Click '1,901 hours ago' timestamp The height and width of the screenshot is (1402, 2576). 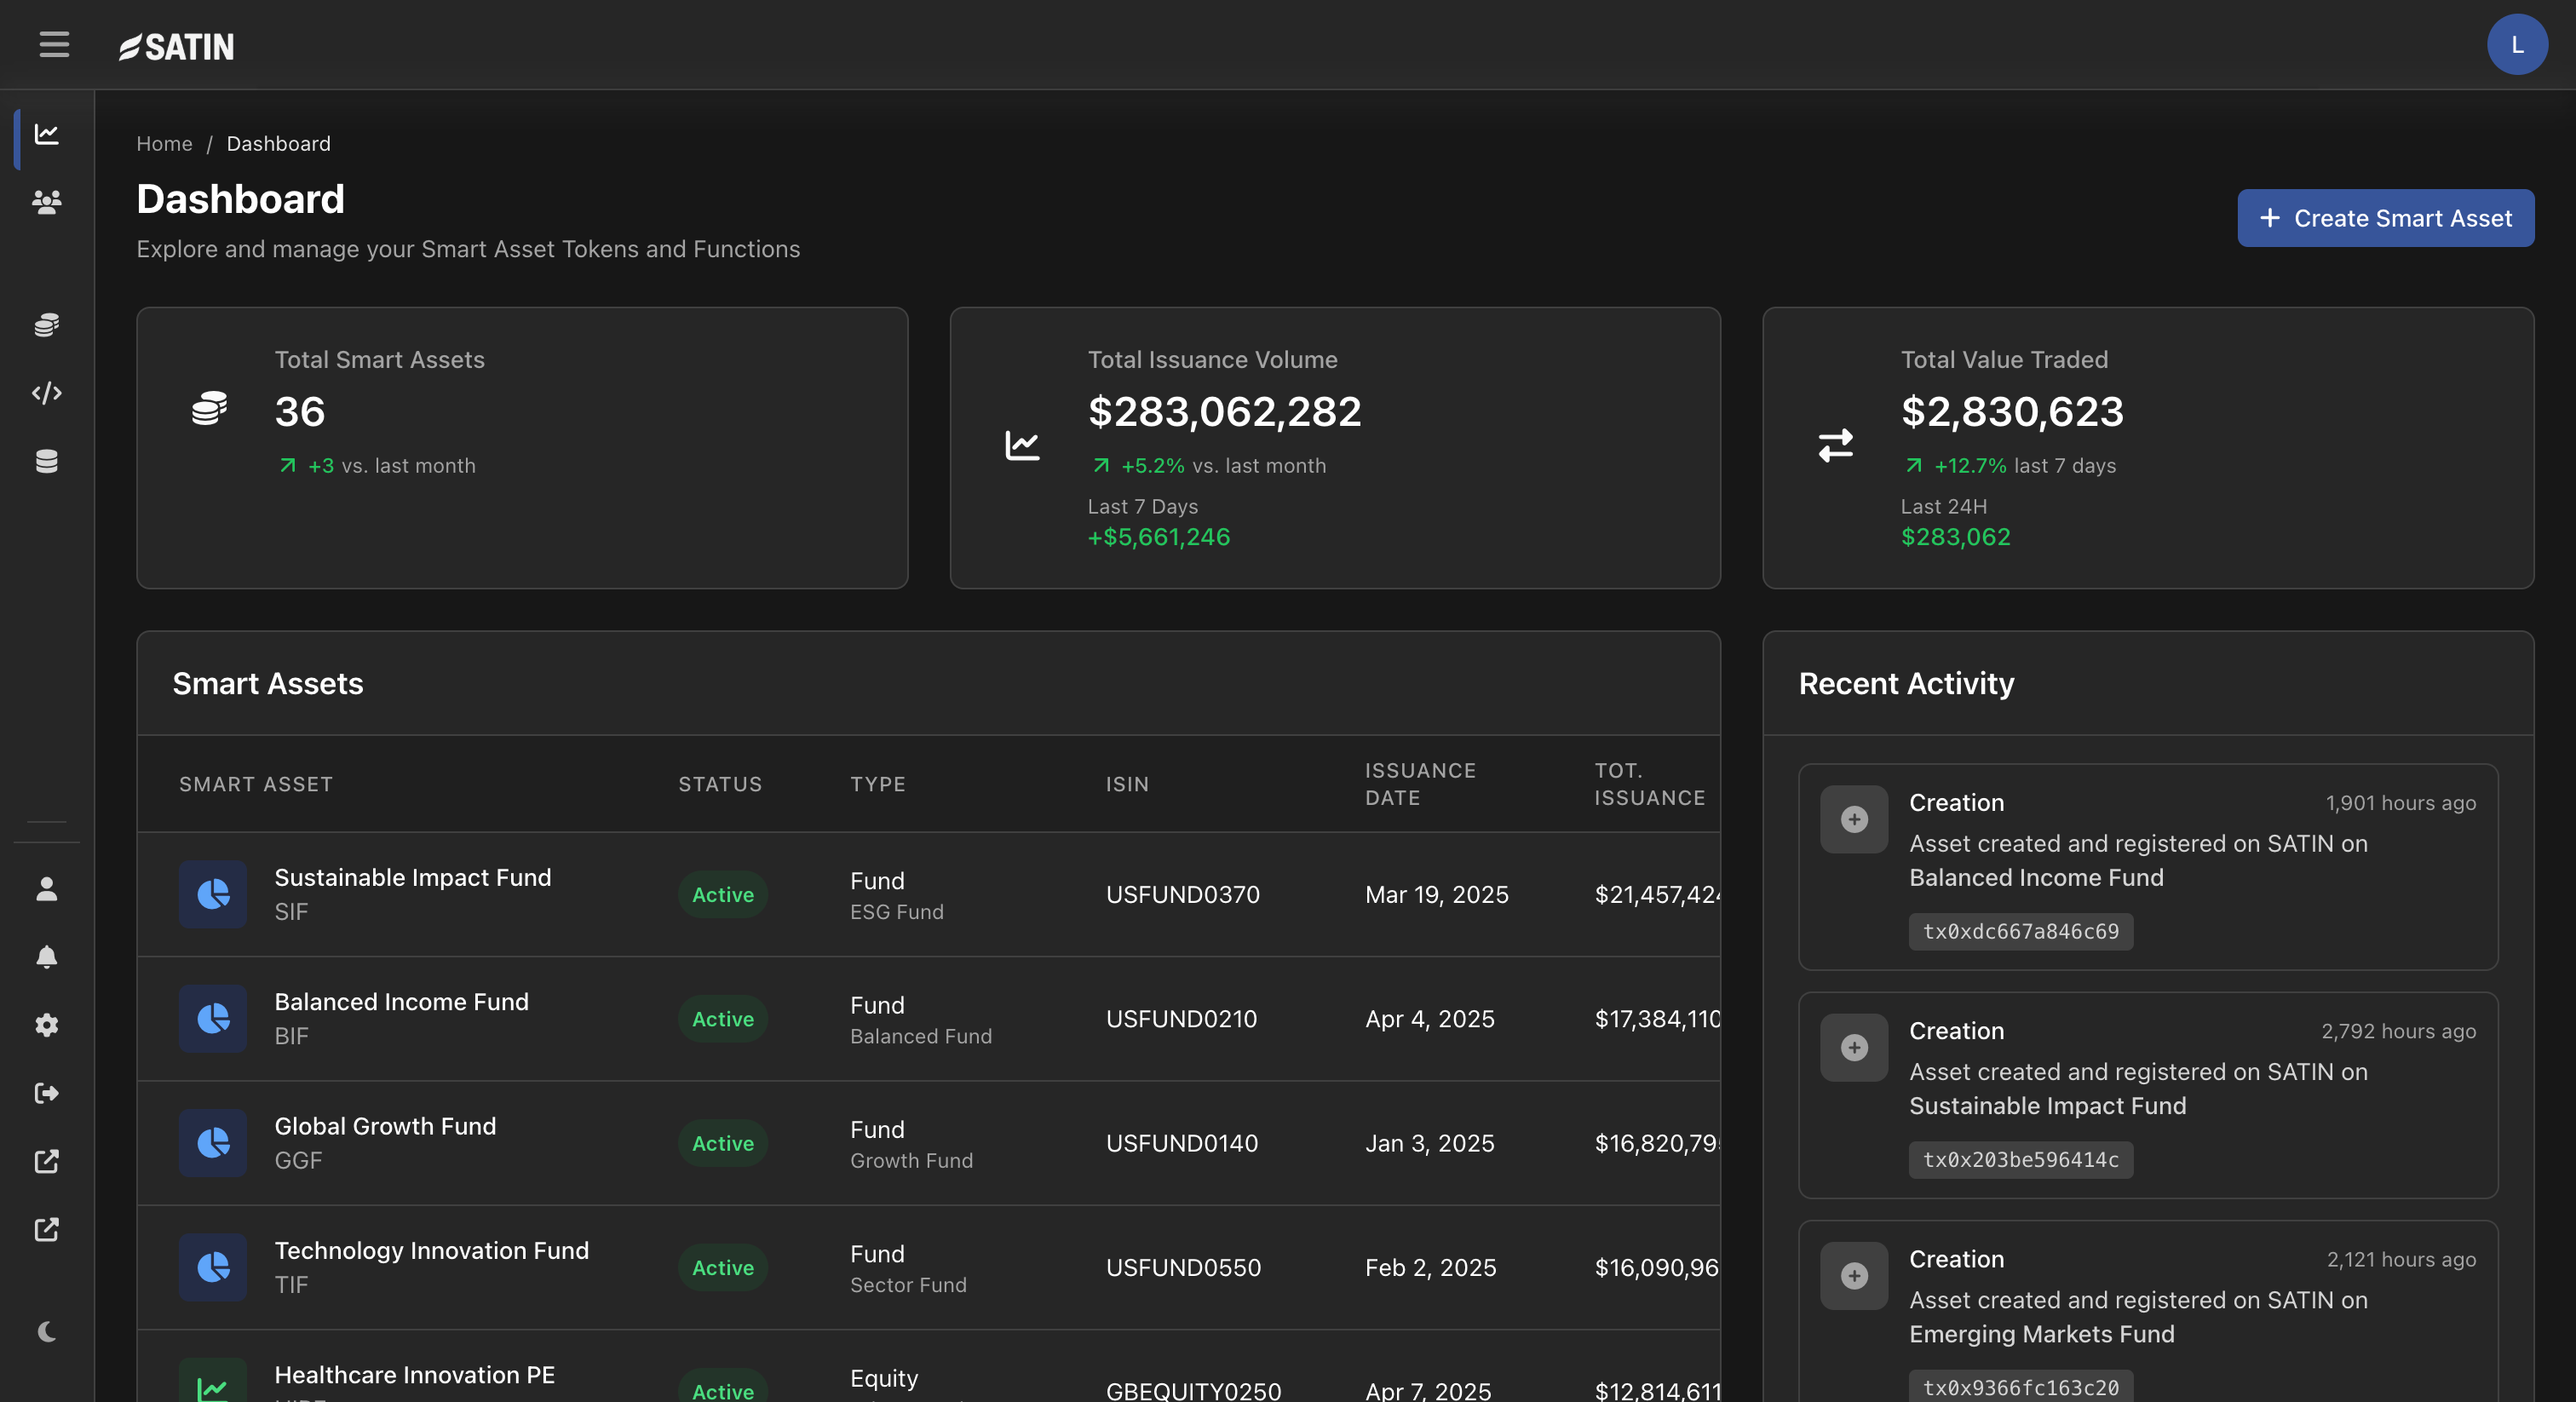(x=2400, y=803)
